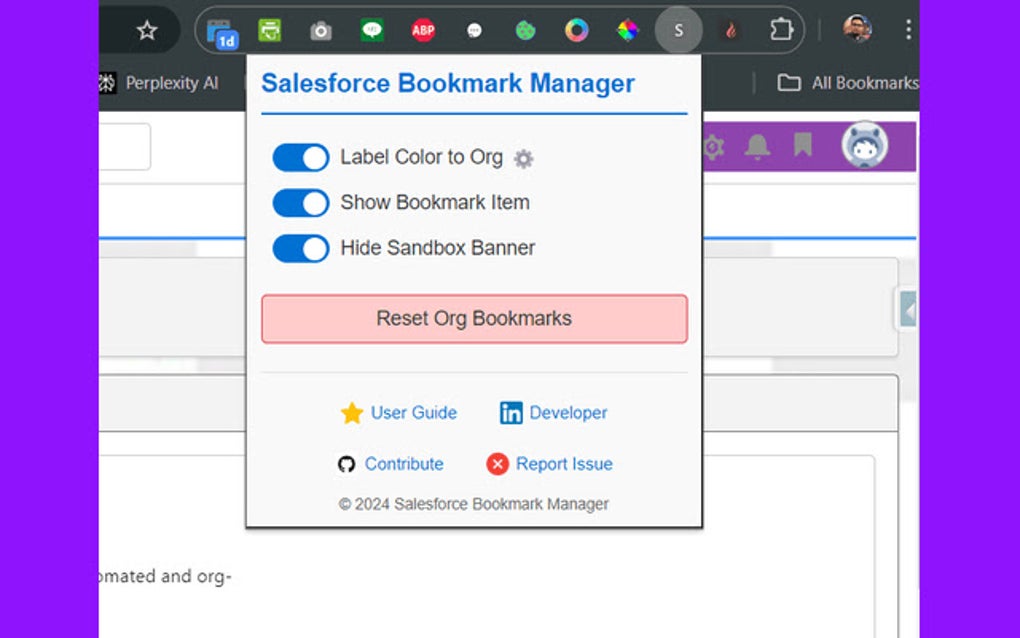Click the Extensions puzzle piece icon

click(784, 30)
